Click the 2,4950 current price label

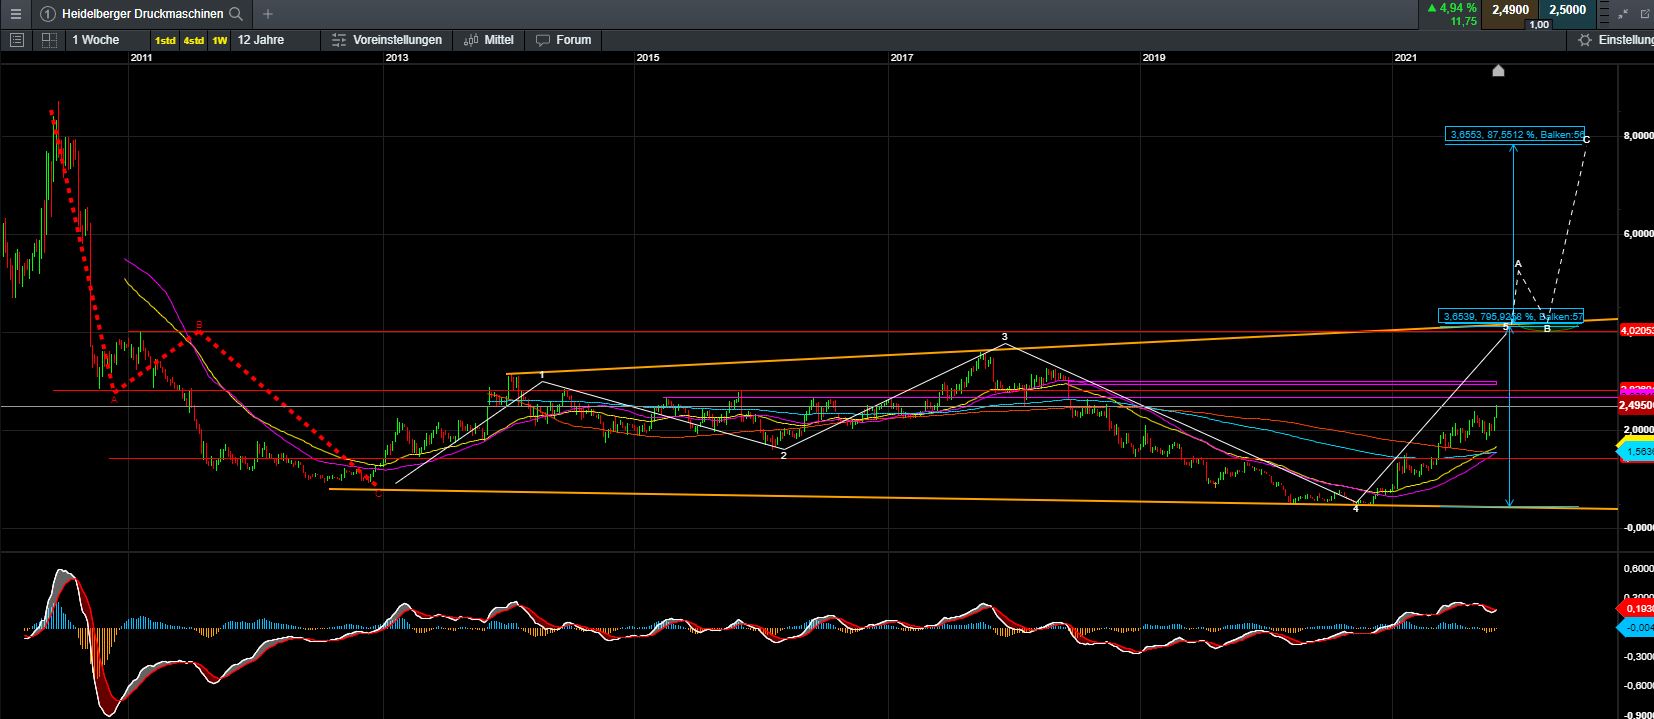click(x=1634, y=406)
